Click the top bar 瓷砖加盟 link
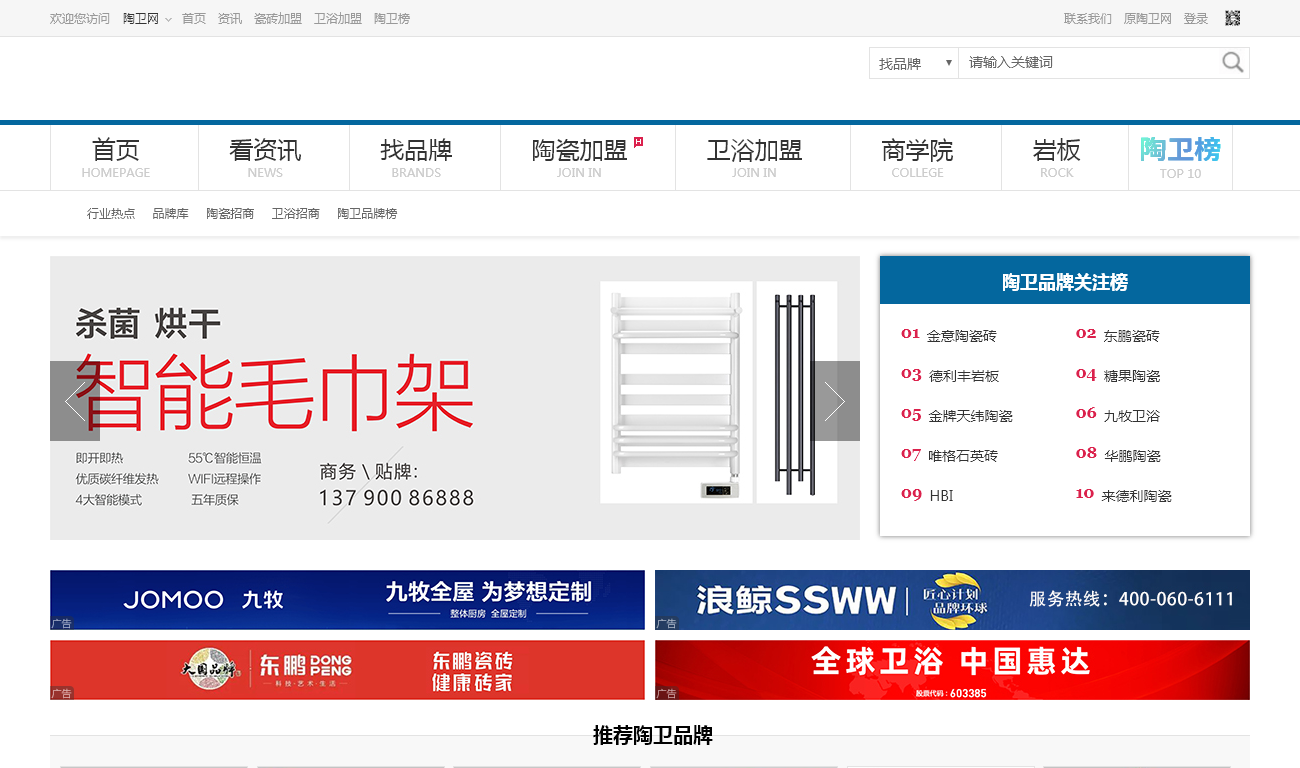 pyautogui.click(x=278, y=19)
